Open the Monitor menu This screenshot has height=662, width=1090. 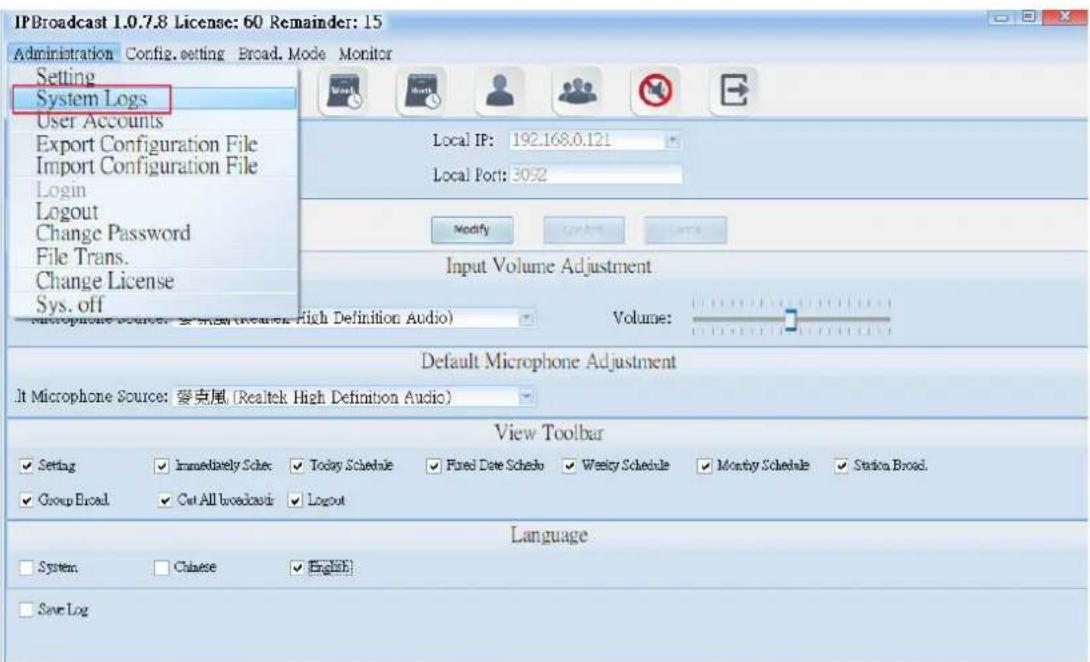point(366,54)
